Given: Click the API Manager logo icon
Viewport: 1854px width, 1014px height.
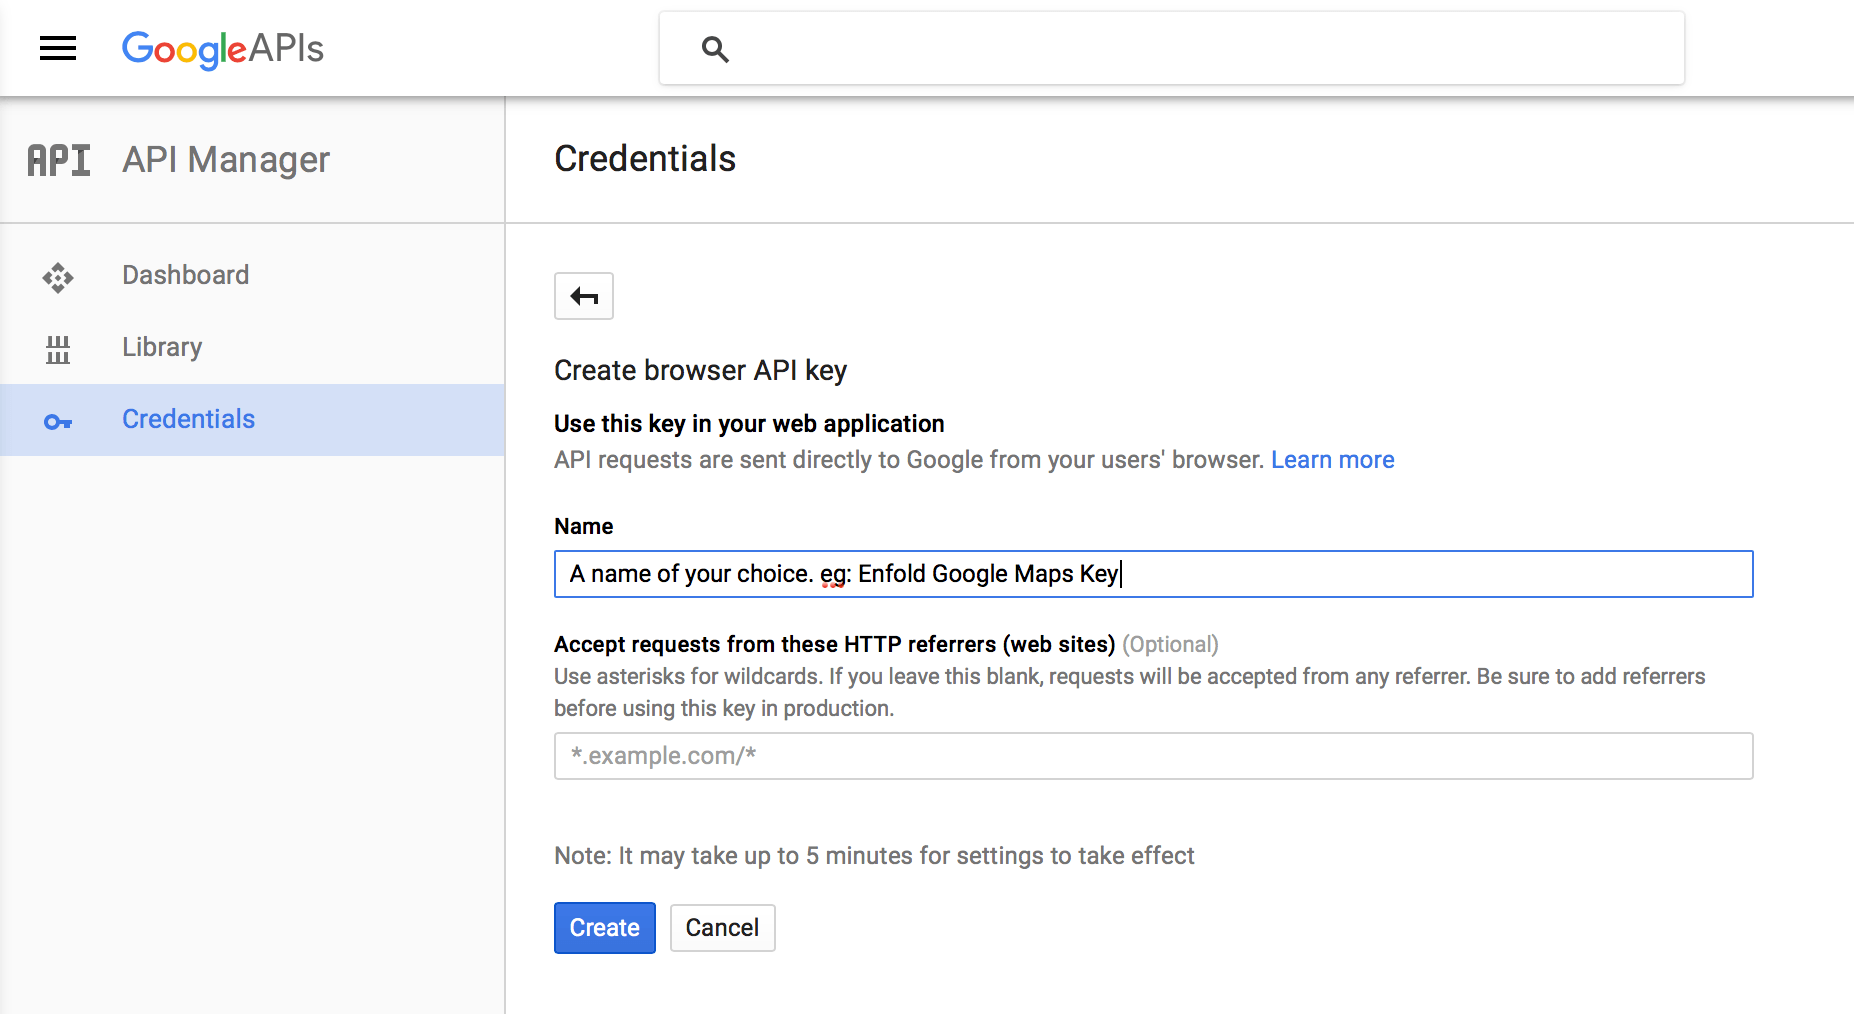Looking at the screenshot, I should [58, 159].
